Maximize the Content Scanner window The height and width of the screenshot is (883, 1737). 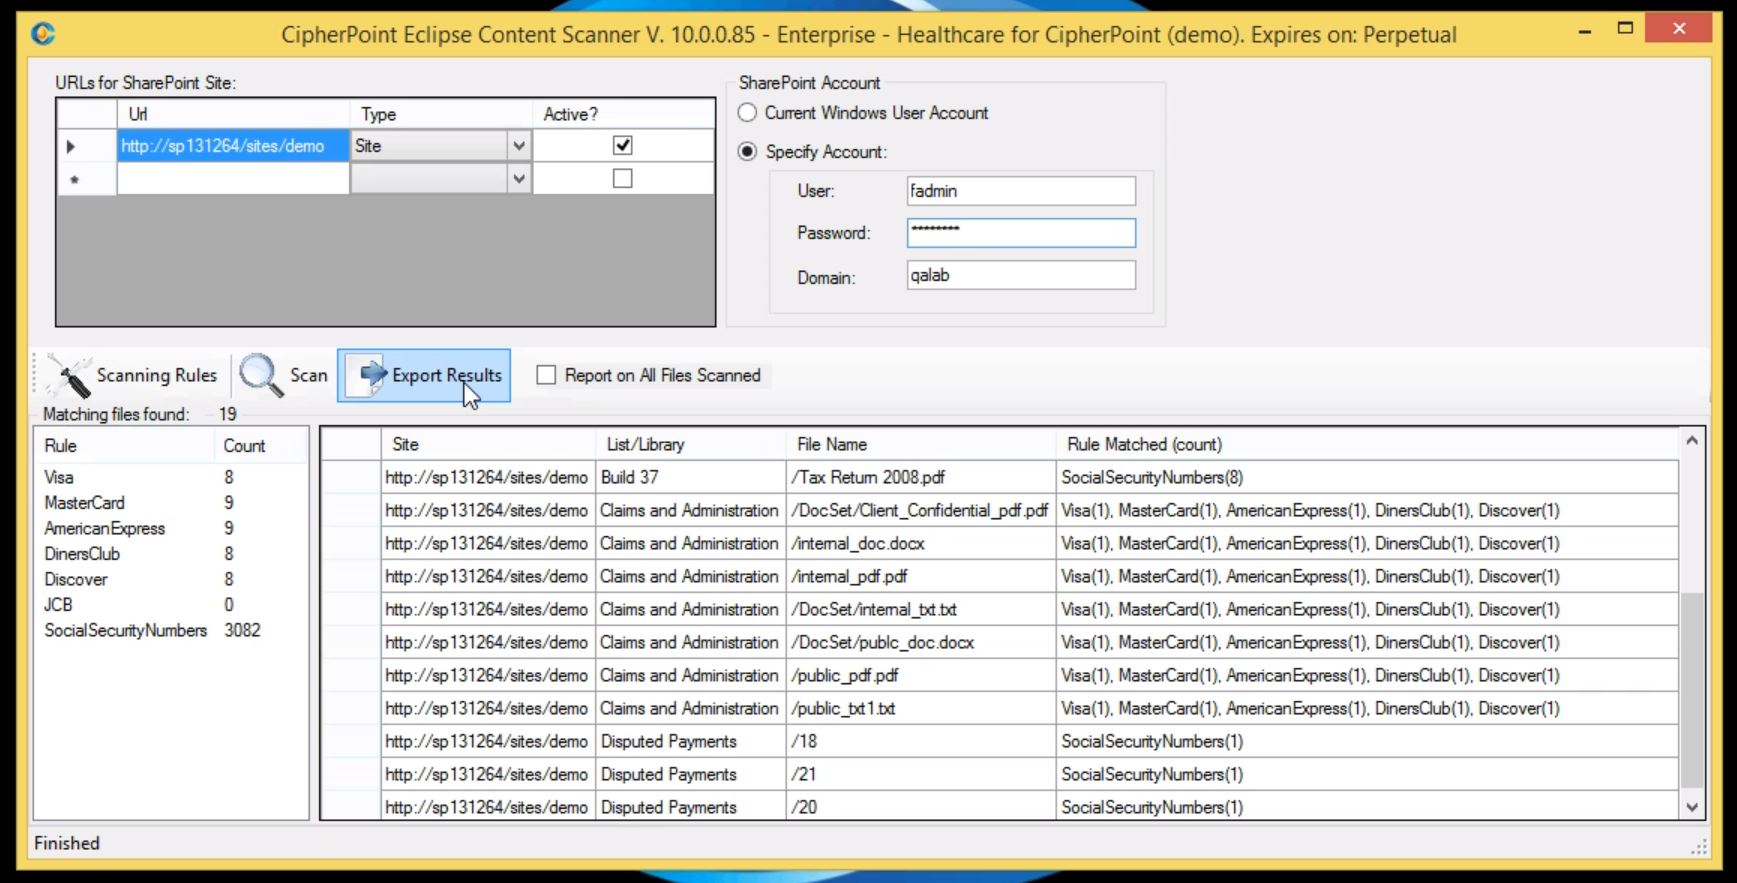pos(1626,29)
